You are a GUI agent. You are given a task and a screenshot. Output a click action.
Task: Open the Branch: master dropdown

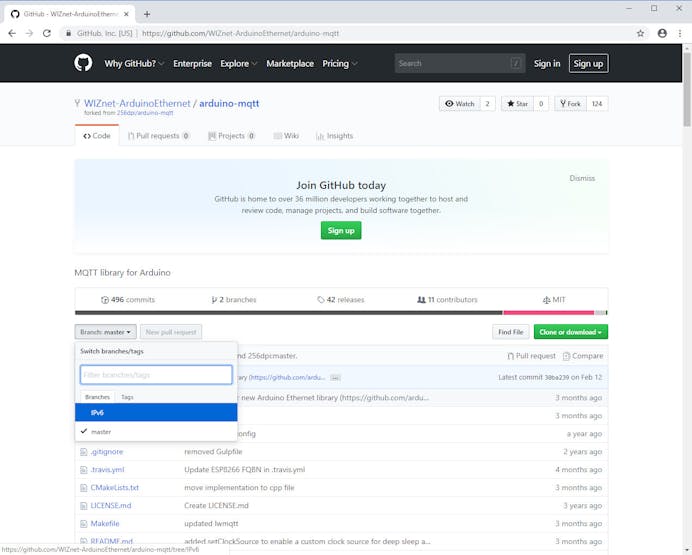click(105, 332)
